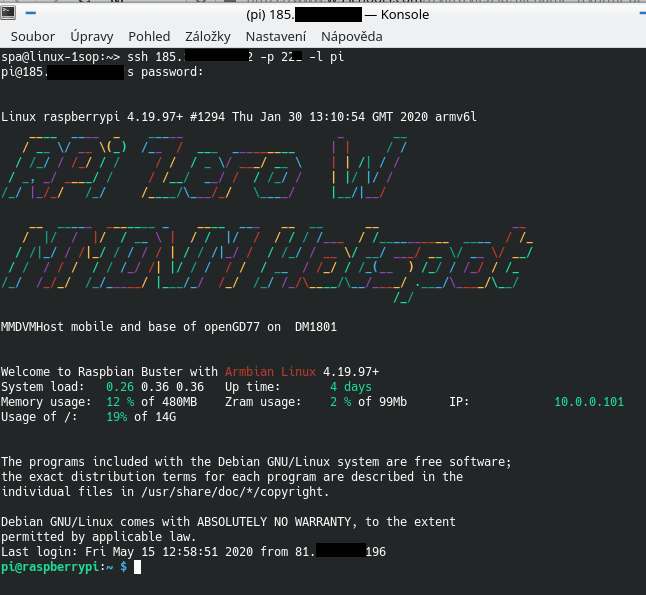646x595 pixels.
Task: Click the Zram usage '2 %' value
Action: click(x=340, y=402)
